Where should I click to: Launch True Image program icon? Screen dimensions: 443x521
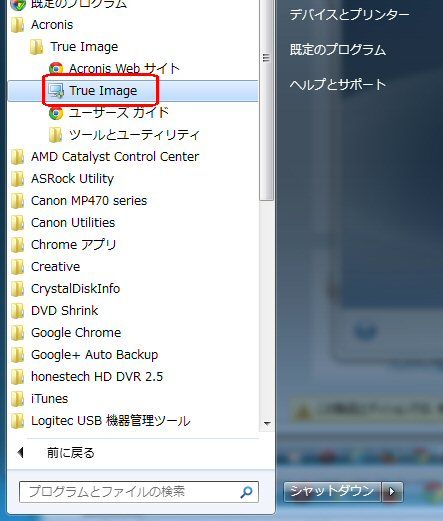pyautogui.click(x=56, y=91)
